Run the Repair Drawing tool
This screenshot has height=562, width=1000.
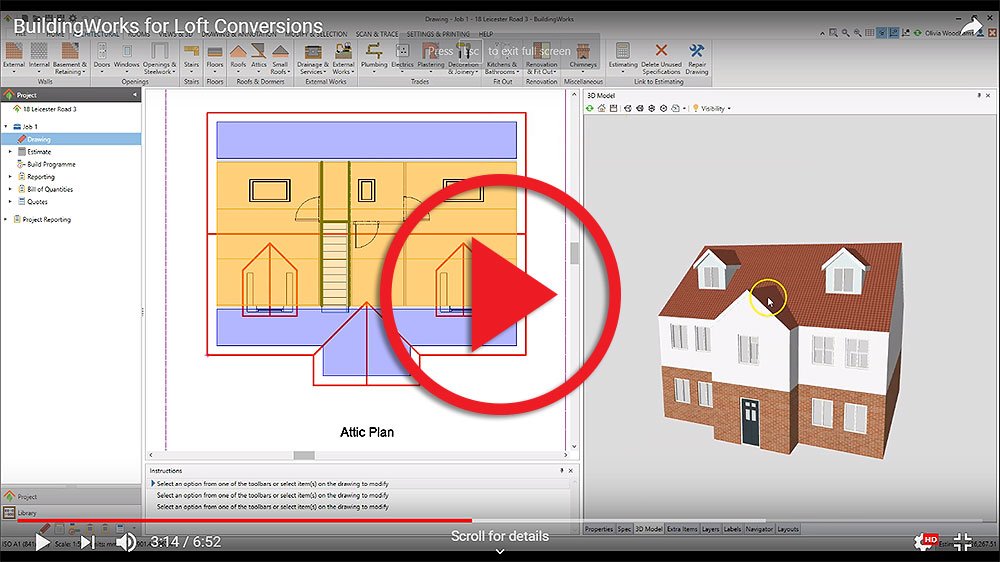coord(696,57)
